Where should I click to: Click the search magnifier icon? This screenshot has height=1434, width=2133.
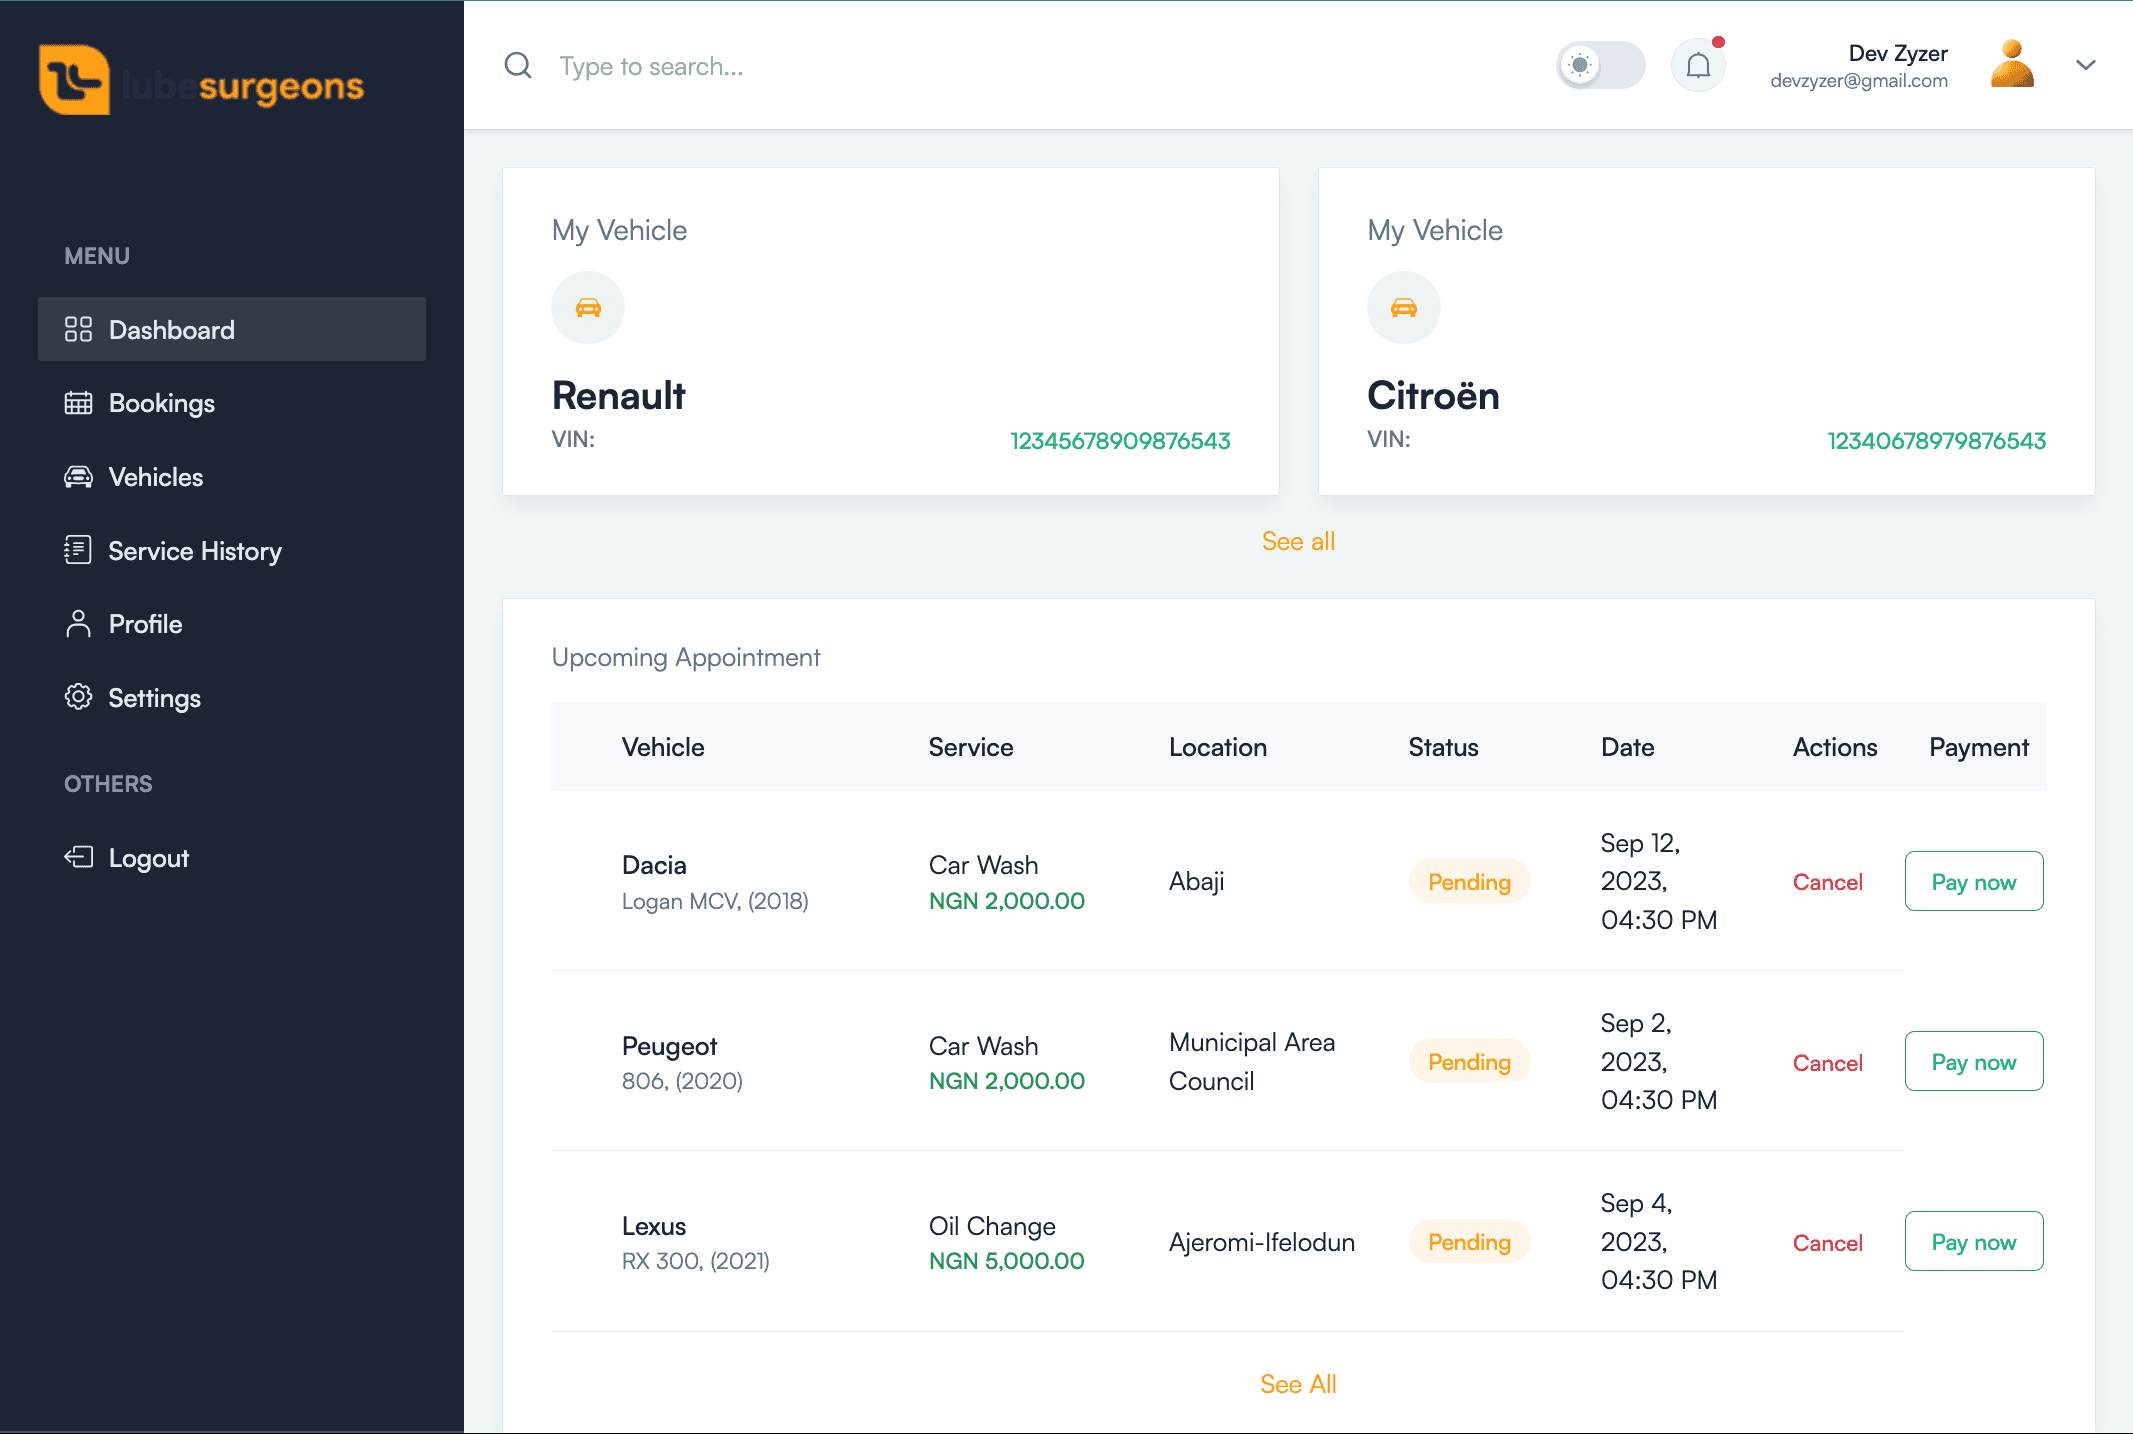pyautogui.click(x=518, y=66)
